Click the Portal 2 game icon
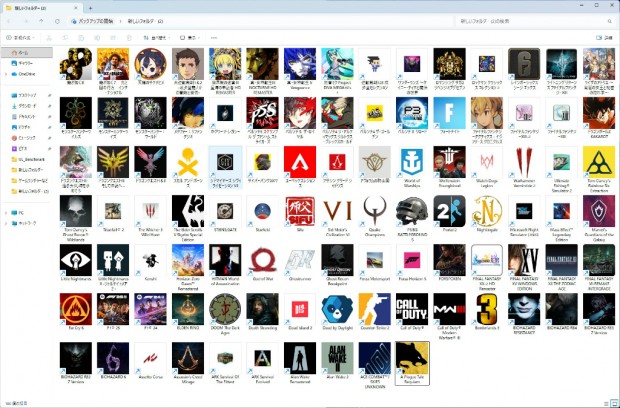The width and height of the screenshot is (620, 408). (450, 210)
